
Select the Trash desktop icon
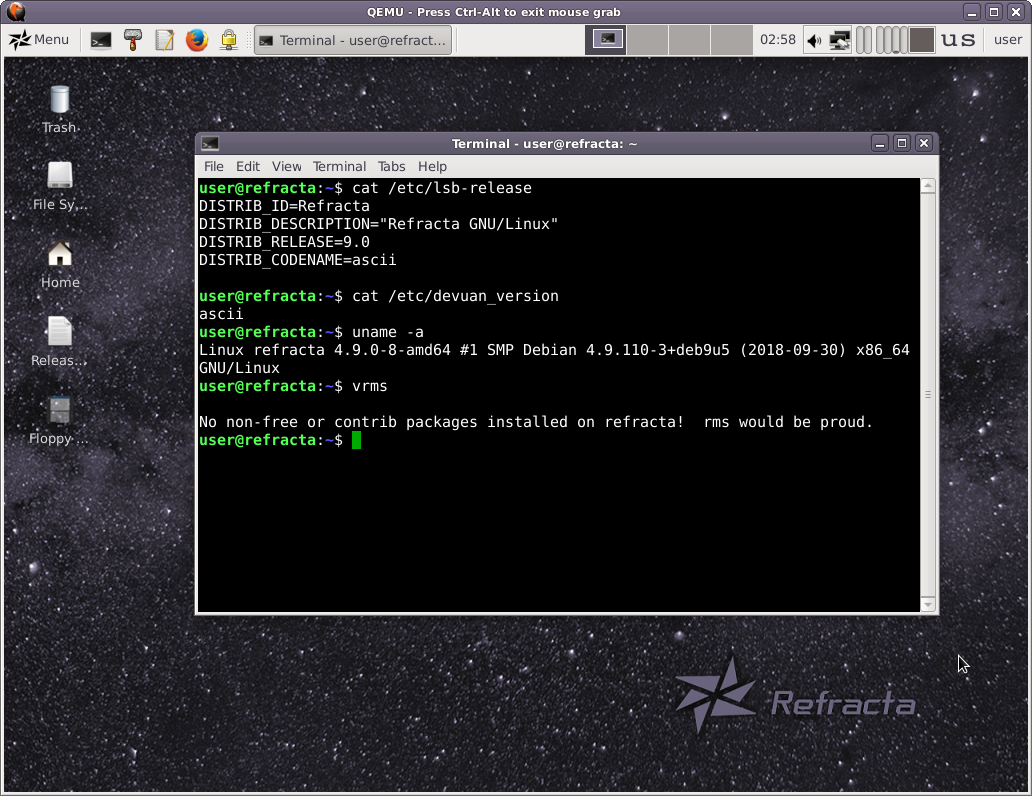[x=59, y=109]
